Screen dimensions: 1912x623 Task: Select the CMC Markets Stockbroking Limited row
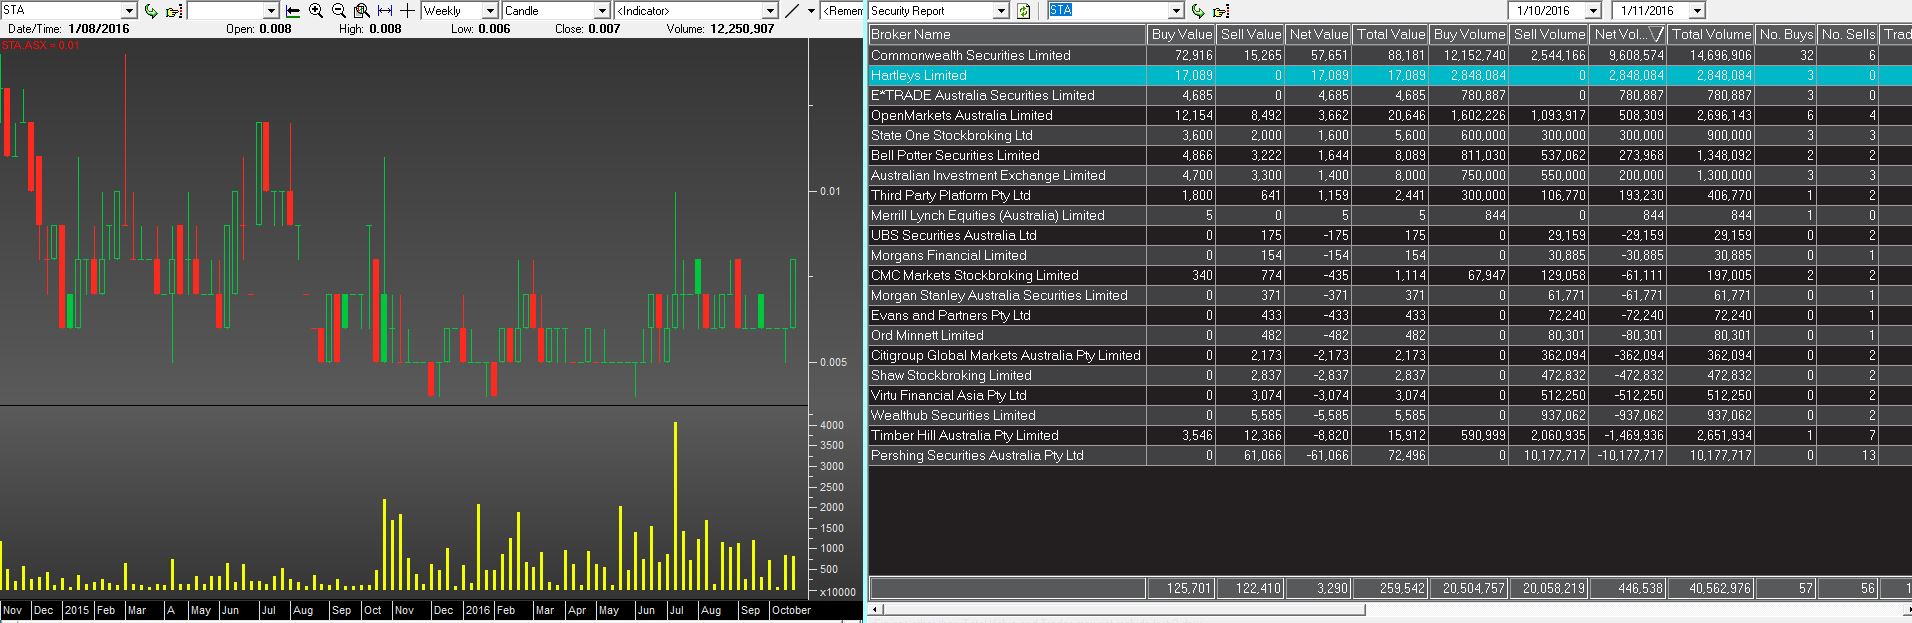point(1390,276)
